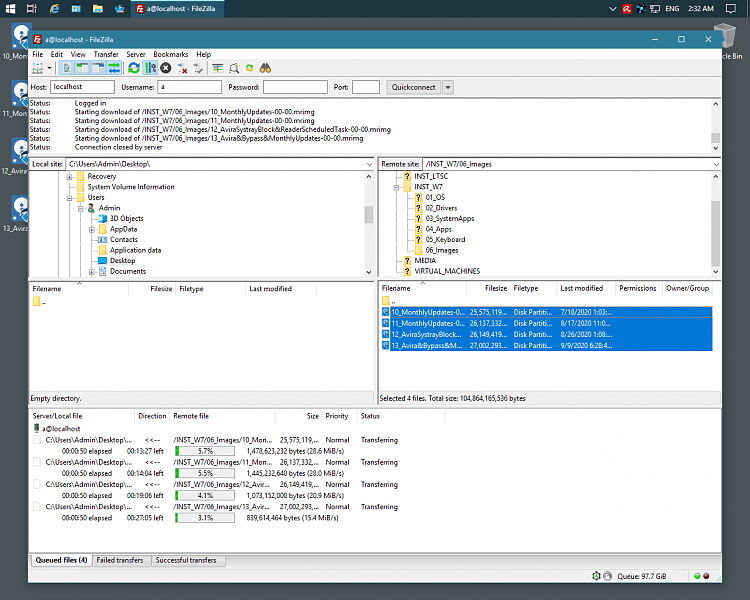Toggle local directory tree display
The width and height of the screenshot is (750, 600).
coord(82,68)
